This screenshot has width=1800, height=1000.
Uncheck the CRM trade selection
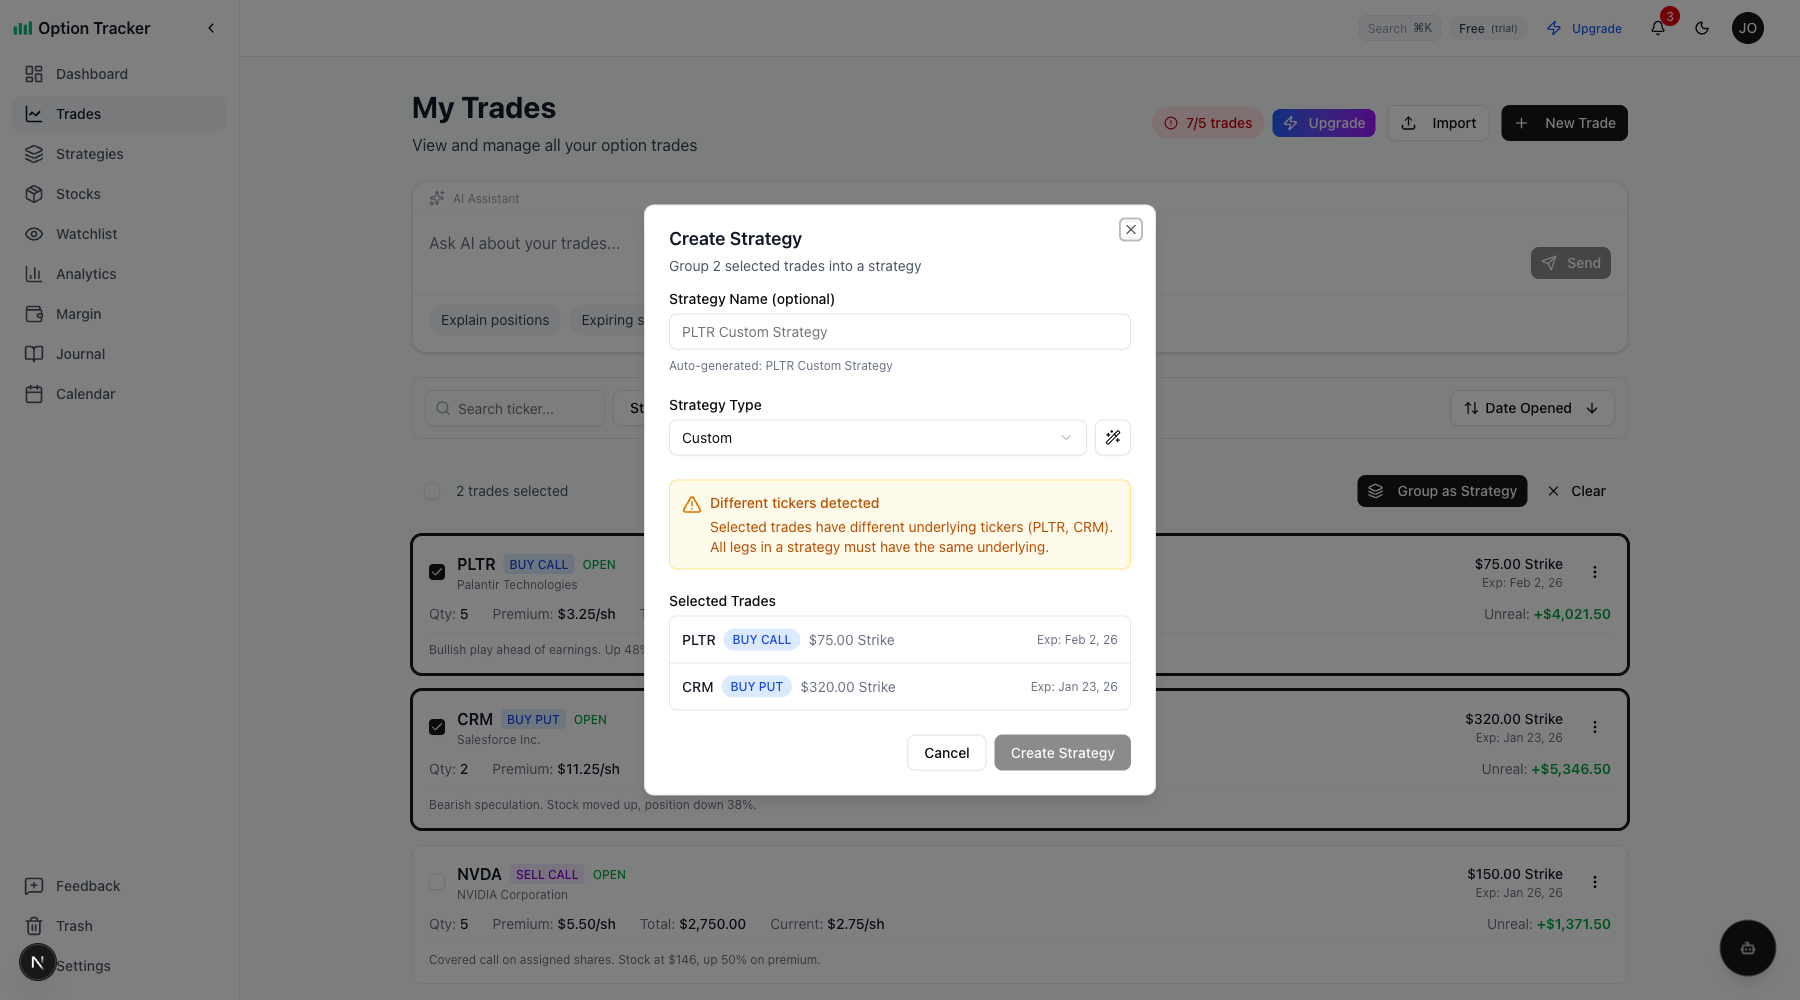click(437, 727)
